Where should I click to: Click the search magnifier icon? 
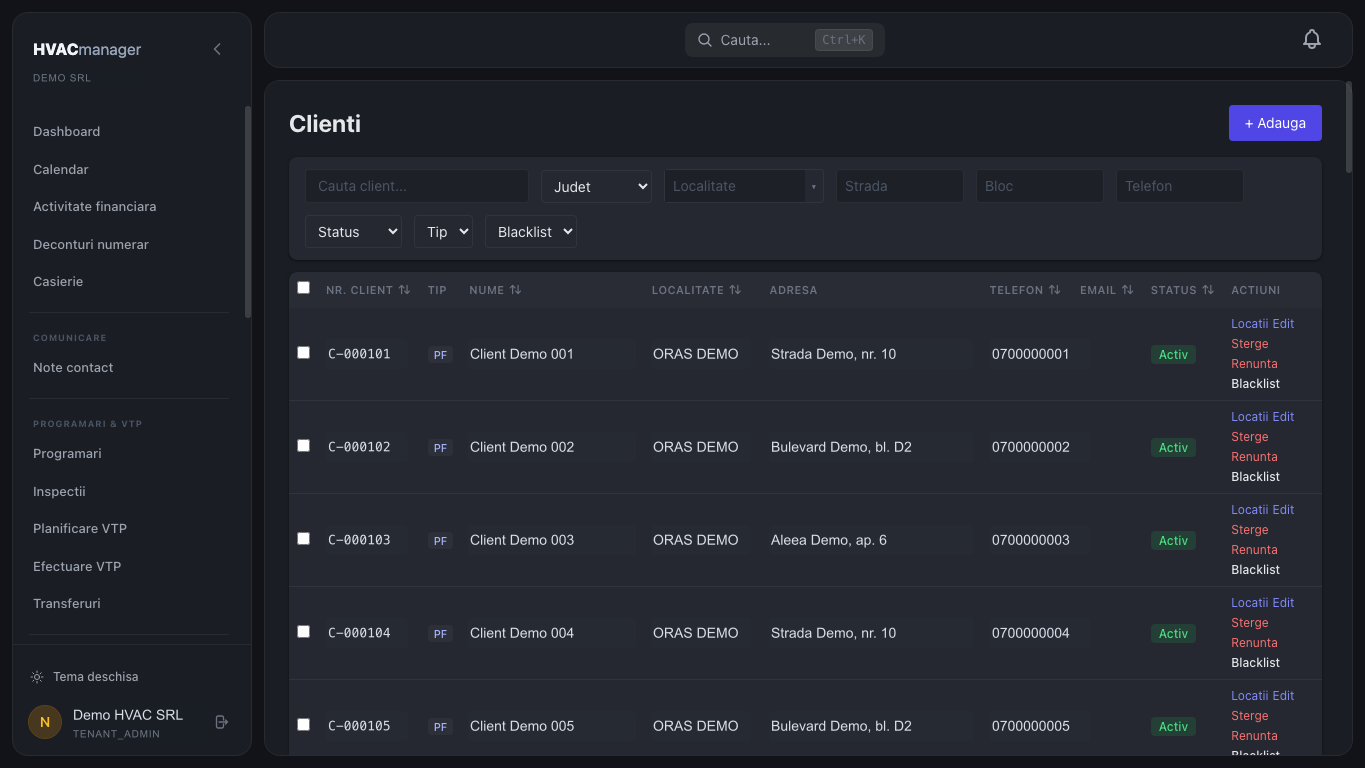(x=705, y=40)
